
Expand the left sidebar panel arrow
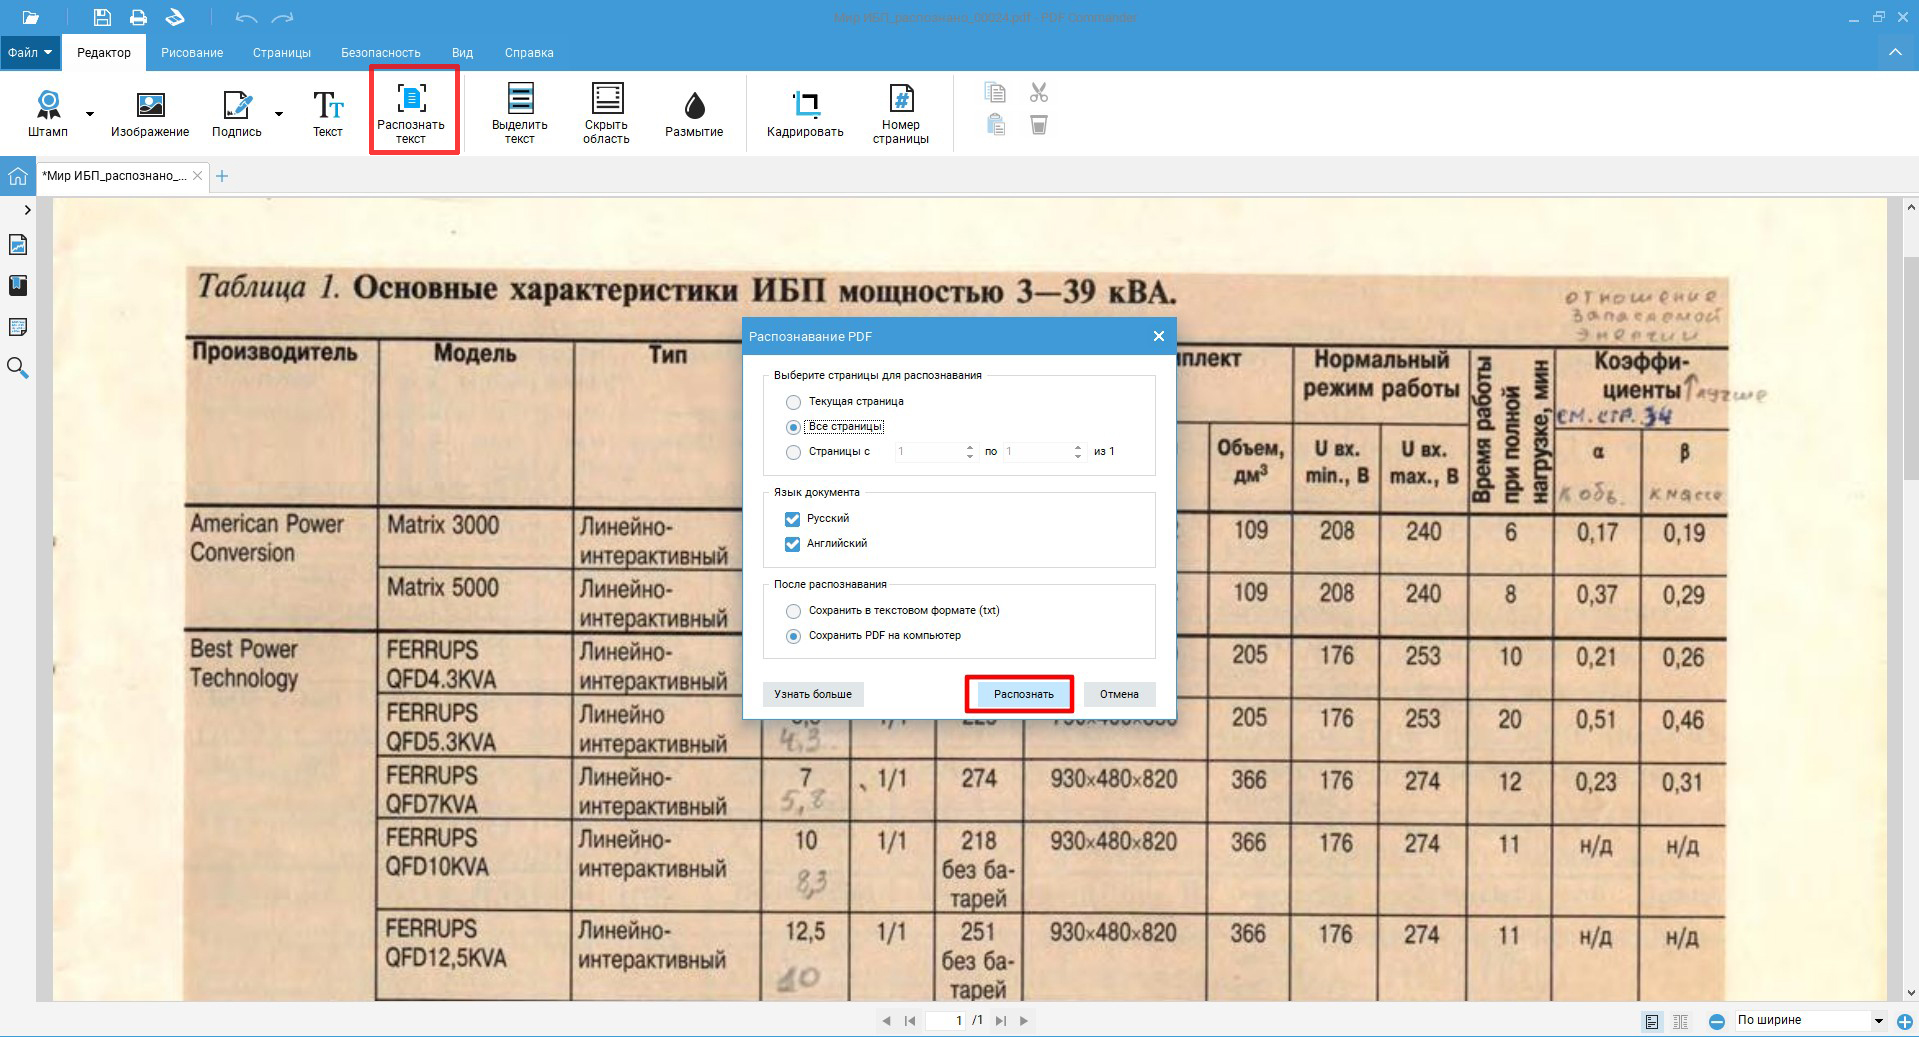27,210
